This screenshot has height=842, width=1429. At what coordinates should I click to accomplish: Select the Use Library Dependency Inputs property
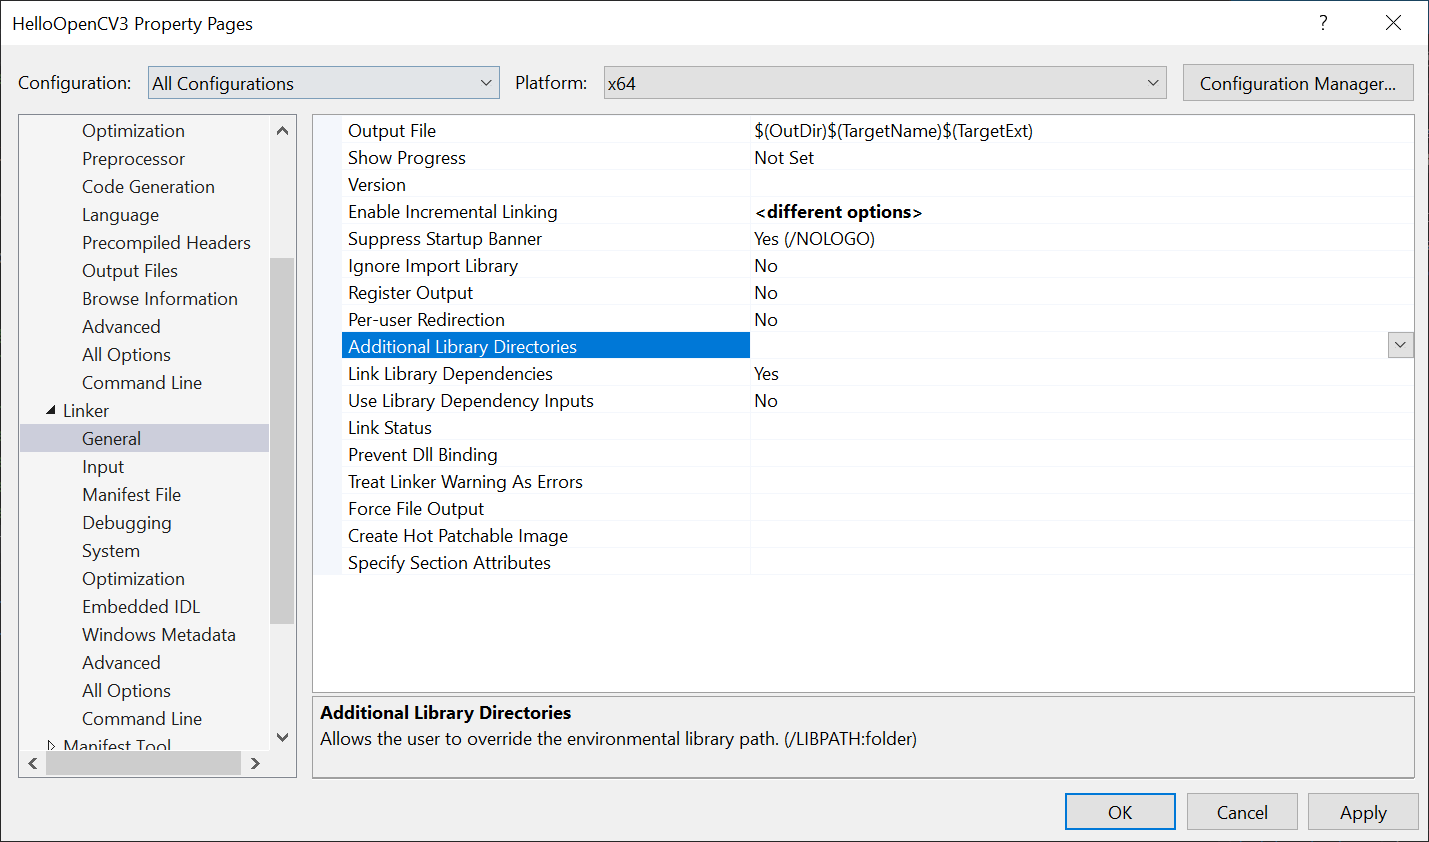[471, 401]
